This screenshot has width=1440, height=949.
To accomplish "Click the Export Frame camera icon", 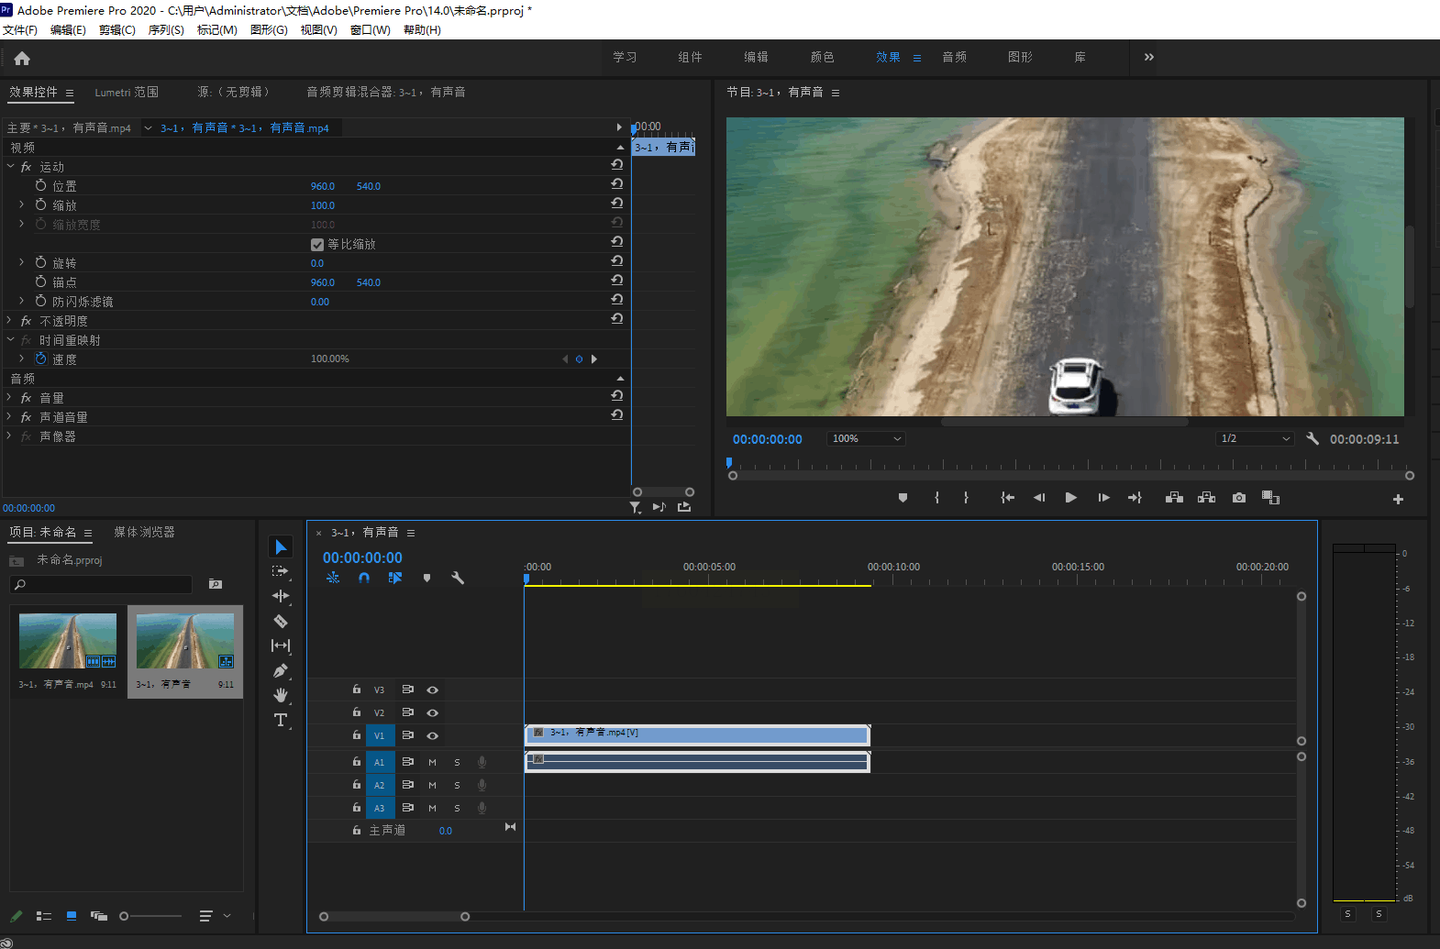I will (x=1239, y=498).
